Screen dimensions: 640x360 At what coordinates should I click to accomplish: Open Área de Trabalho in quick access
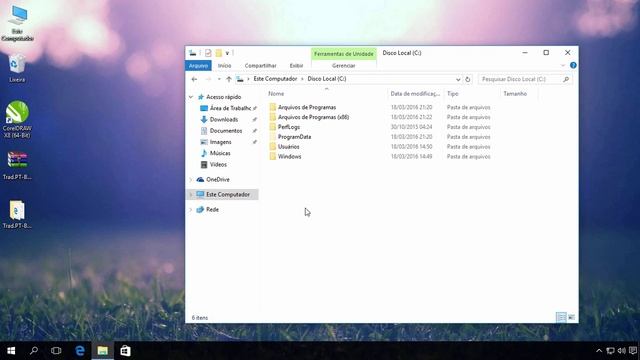230,108
